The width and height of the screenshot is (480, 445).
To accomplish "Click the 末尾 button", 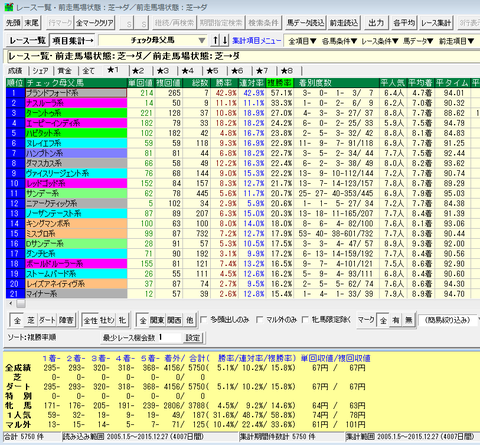I will pyautogui.click(x=32, y=23).
